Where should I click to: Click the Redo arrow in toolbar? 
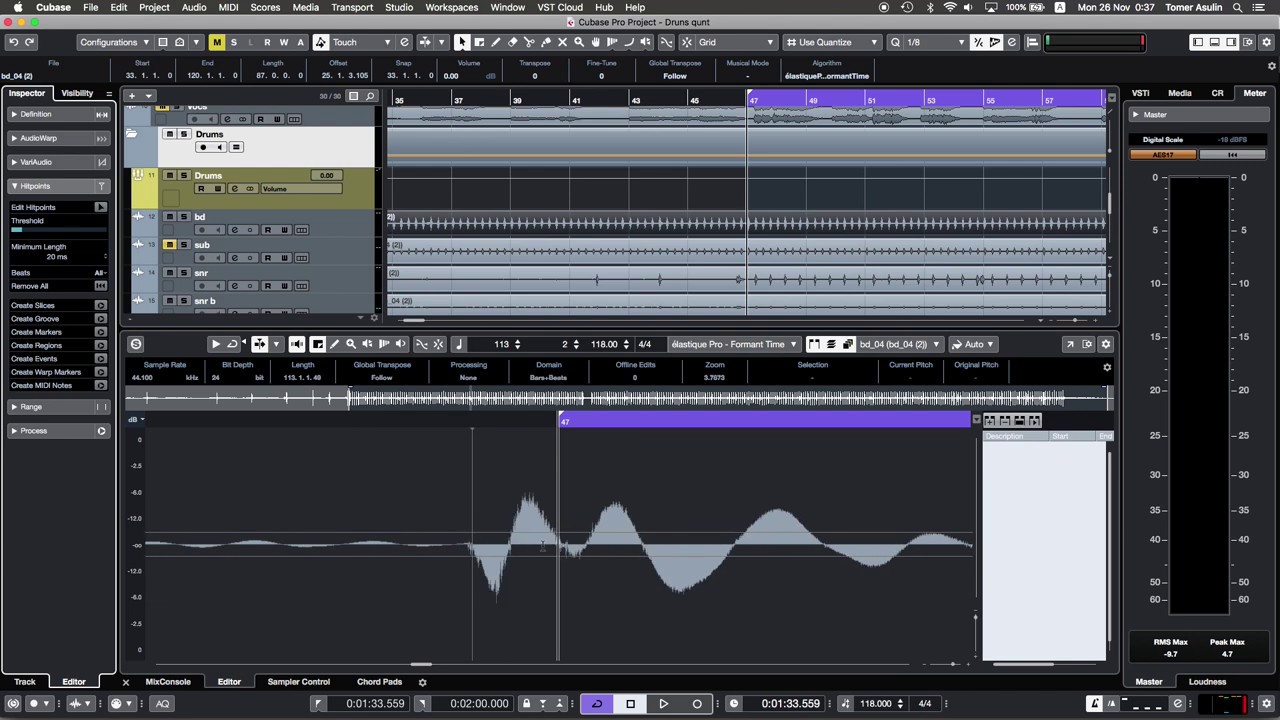30,42
